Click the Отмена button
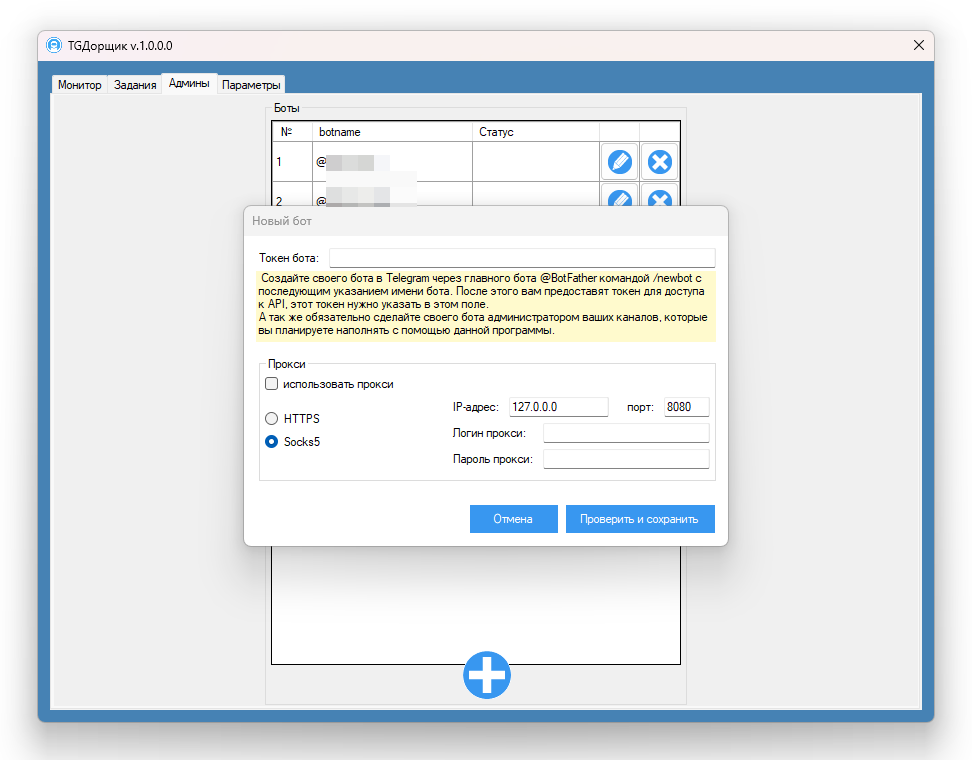Screen dimensions: 972x760 pyautogui.click(x=513, y=519)
